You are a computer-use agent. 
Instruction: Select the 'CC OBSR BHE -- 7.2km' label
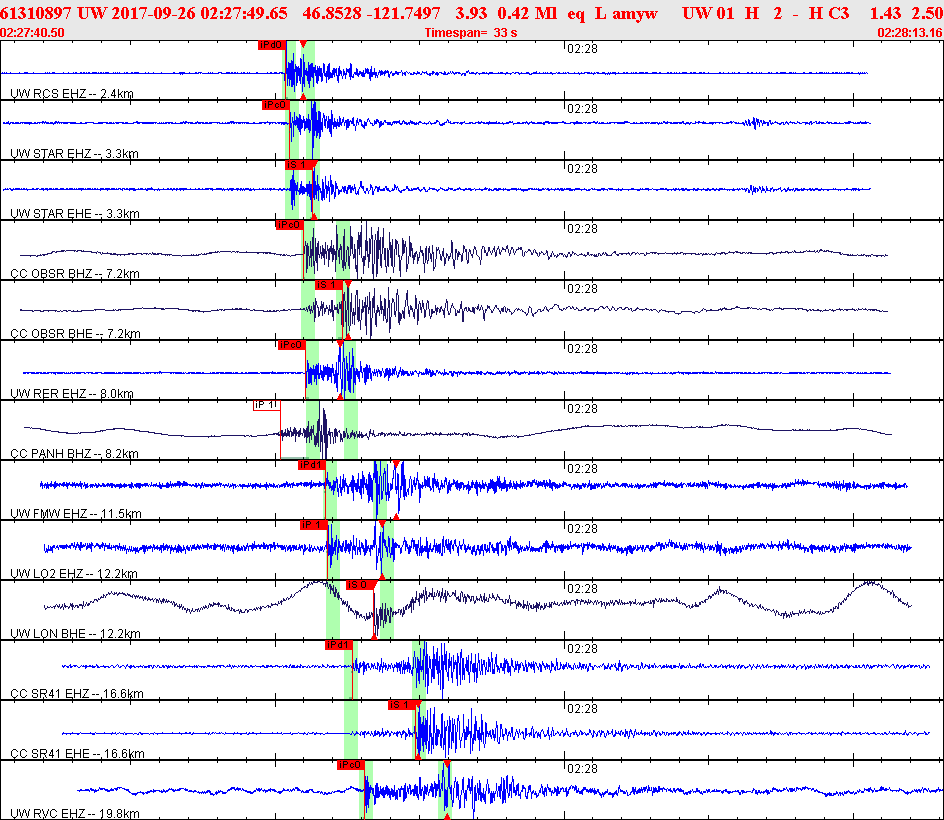(75, 334)
